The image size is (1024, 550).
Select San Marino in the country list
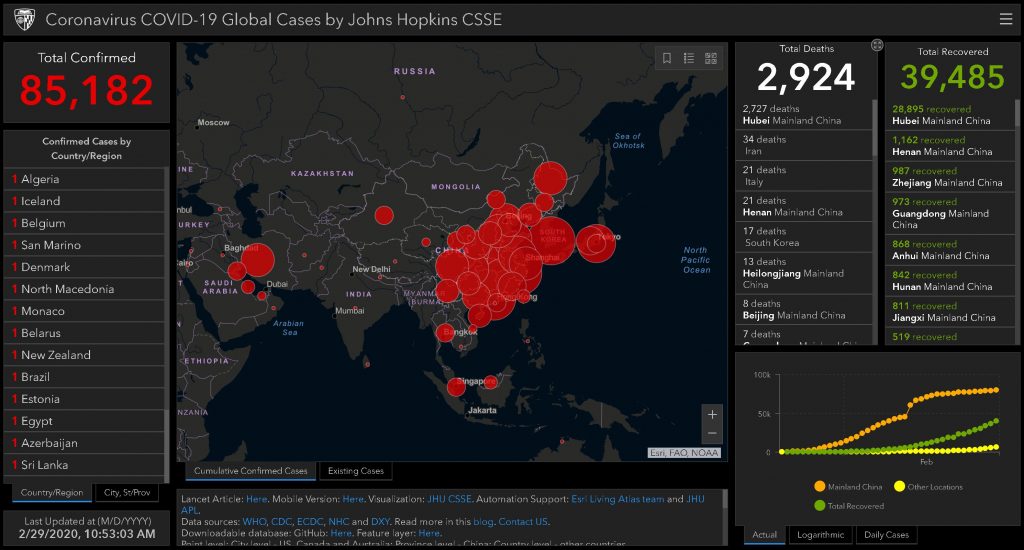84,245
